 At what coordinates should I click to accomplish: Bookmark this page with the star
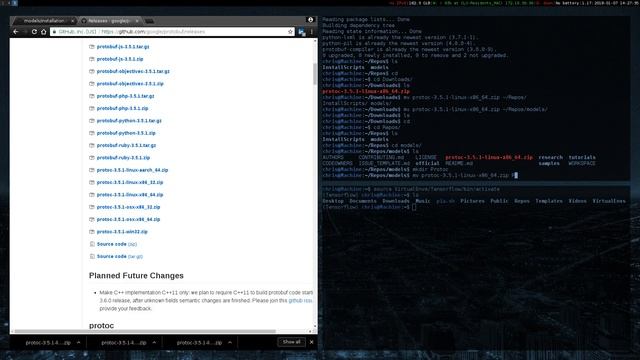(290, 32)
